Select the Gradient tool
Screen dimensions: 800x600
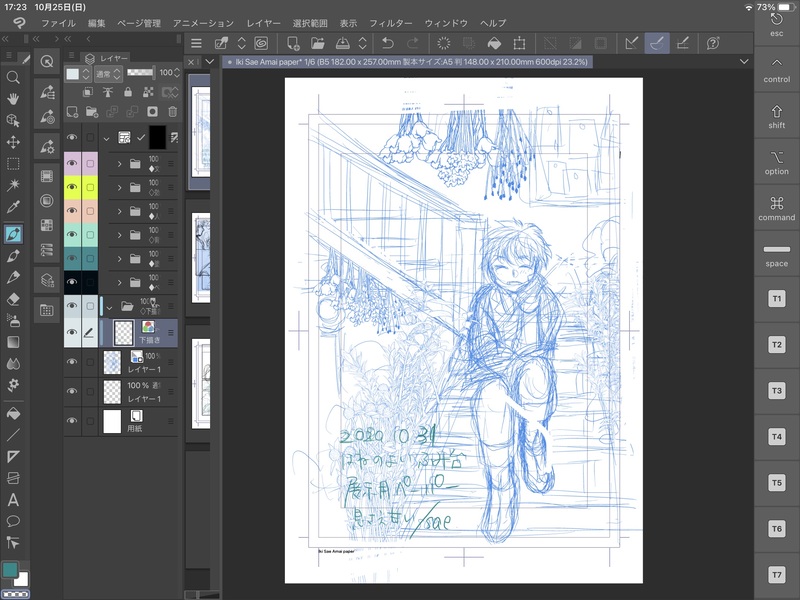(13, 342)
